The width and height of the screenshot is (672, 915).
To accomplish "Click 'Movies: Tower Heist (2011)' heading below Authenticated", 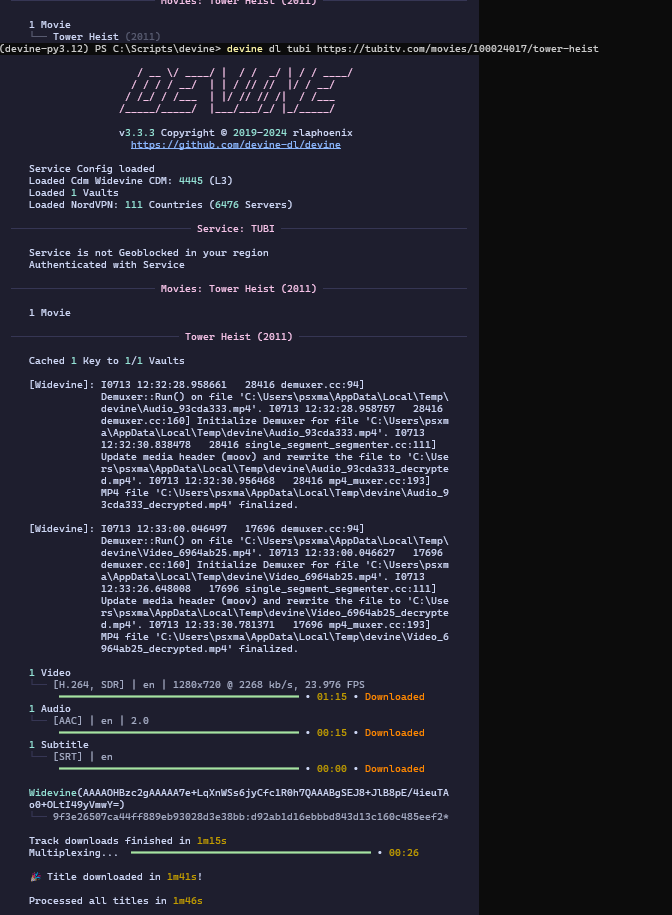I will pyautogui.click(x=239, y=289).
